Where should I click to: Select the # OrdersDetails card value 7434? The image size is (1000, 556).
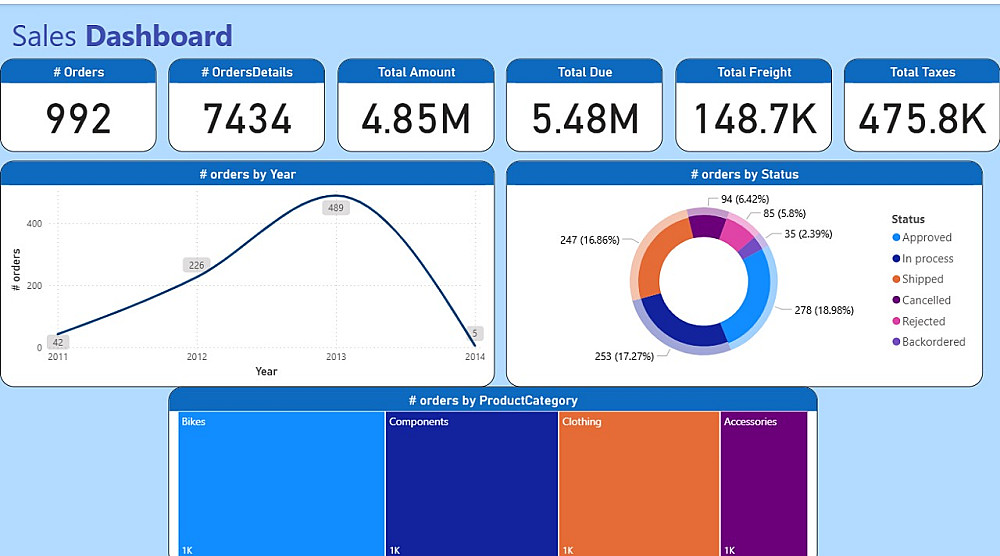(247, 119)
